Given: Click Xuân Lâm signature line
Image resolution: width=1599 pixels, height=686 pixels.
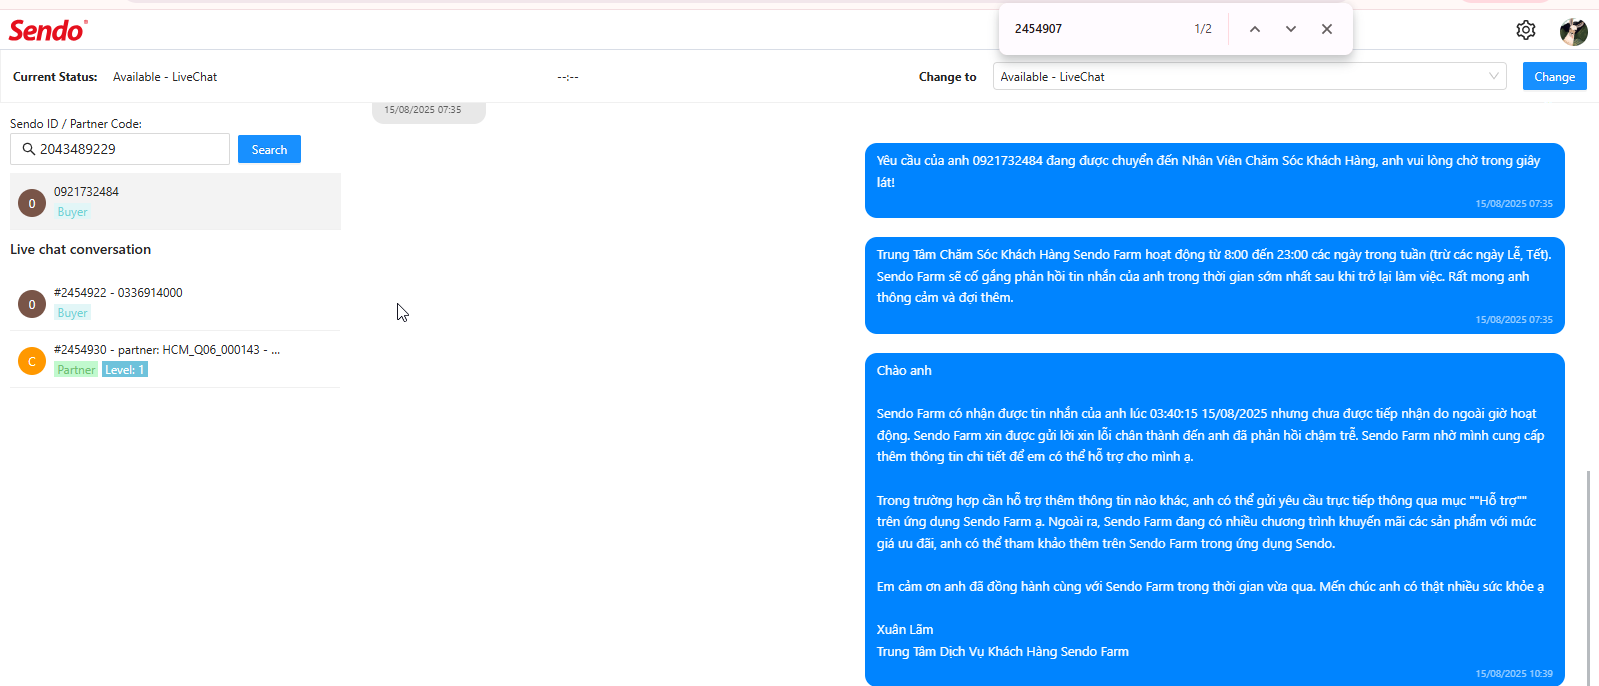Looking at the screenshot, I should point(905,630).
